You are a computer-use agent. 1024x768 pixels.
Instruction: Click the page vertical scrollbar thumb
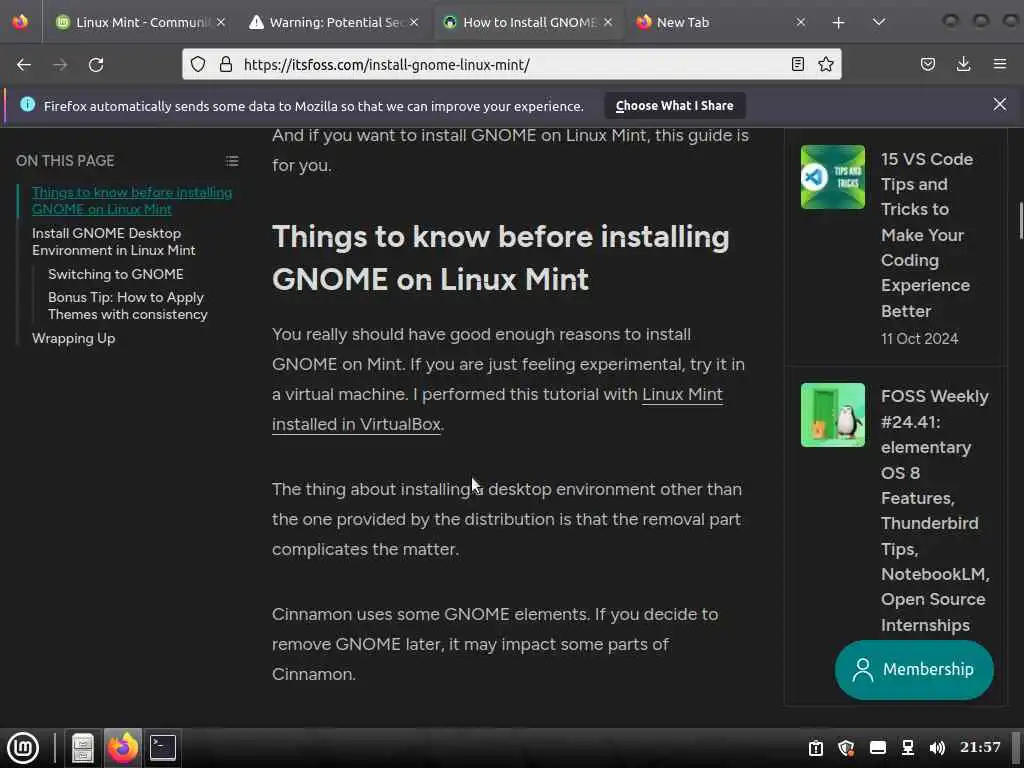coord(1020,221)
